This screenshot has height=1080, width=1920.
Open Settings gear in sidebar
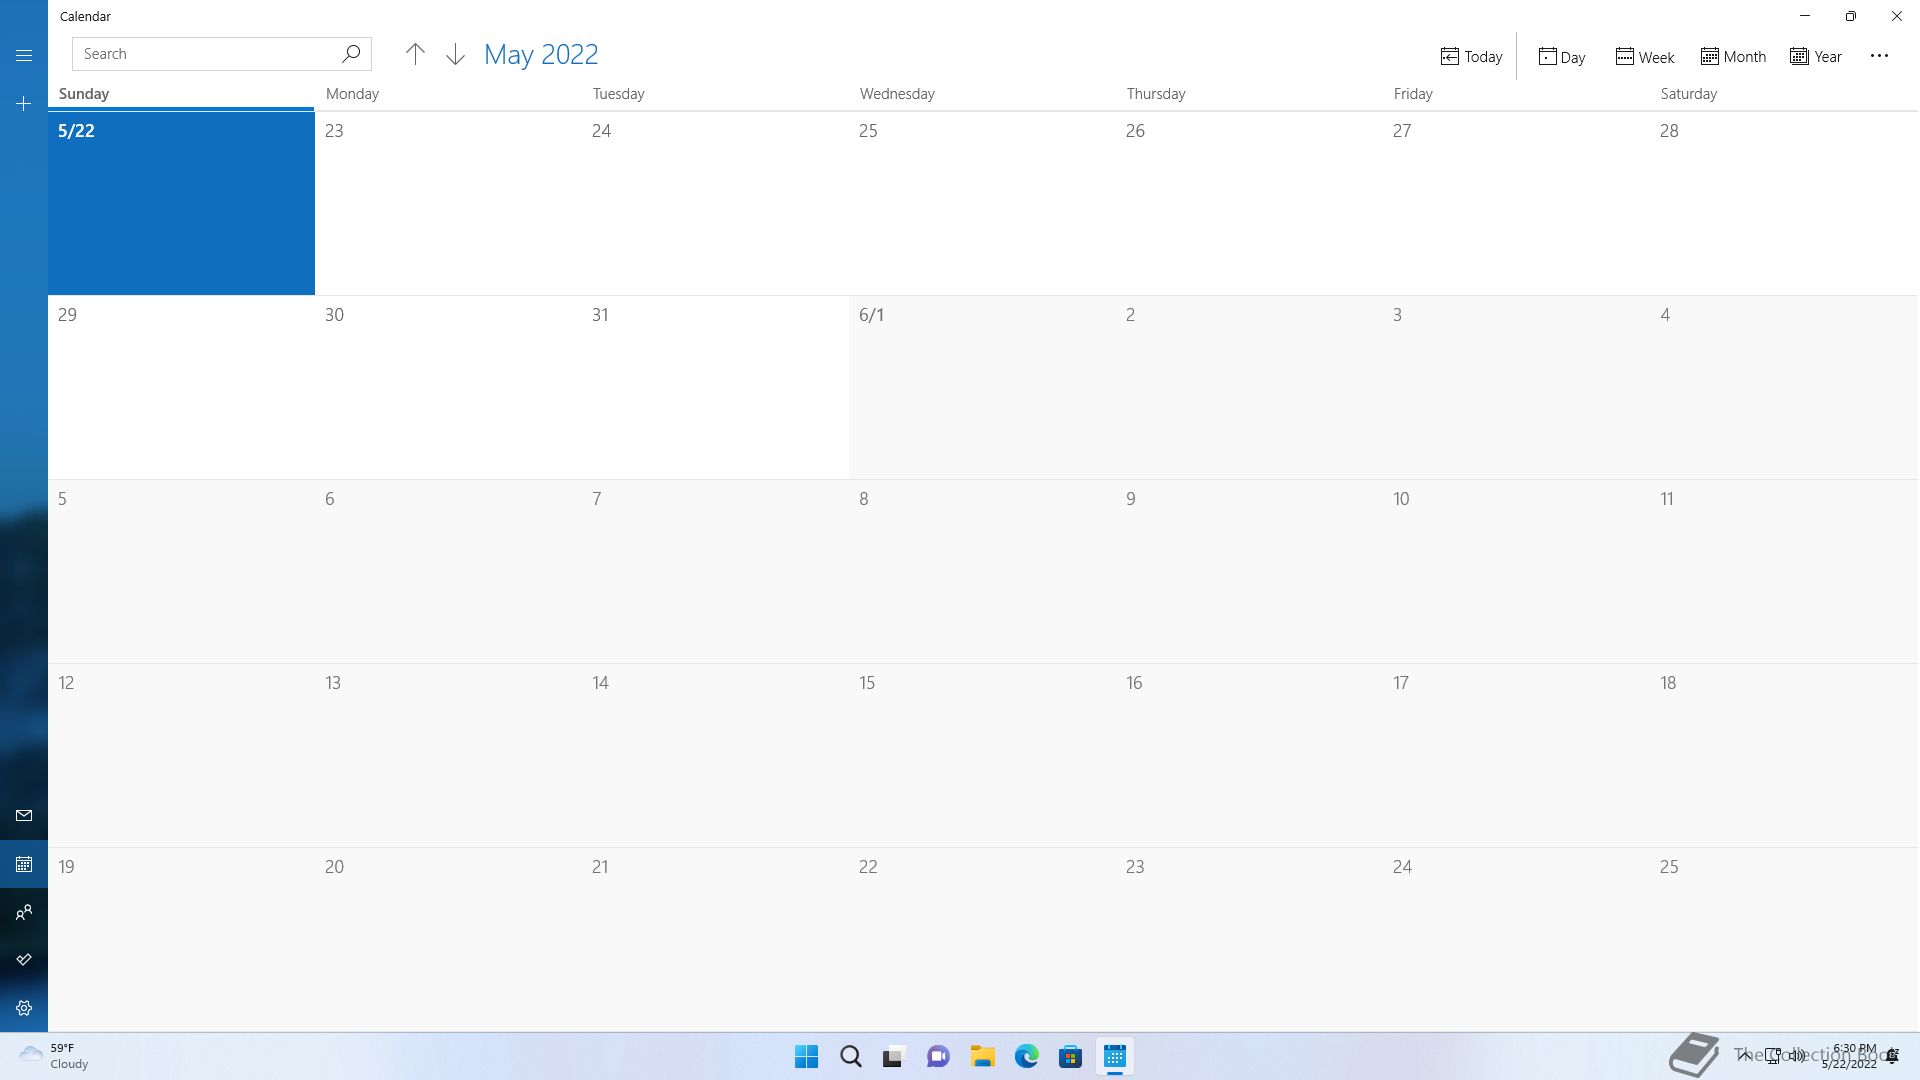(x=24, y=1008)
